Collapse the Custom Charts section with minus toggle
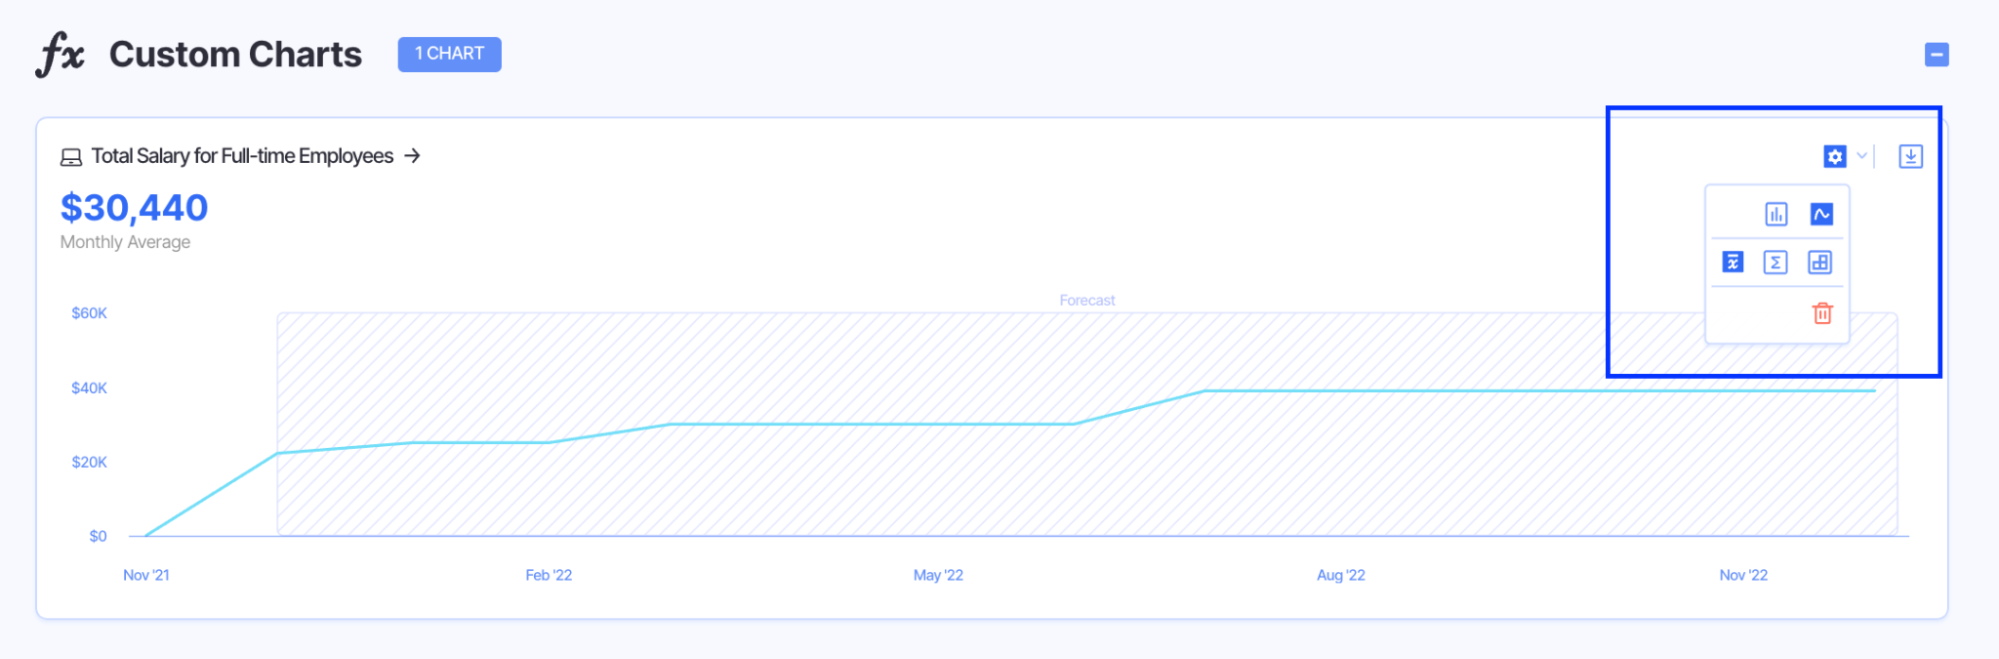The height and width of the screenshot is (659, 1999). (x=1937, y=54)
